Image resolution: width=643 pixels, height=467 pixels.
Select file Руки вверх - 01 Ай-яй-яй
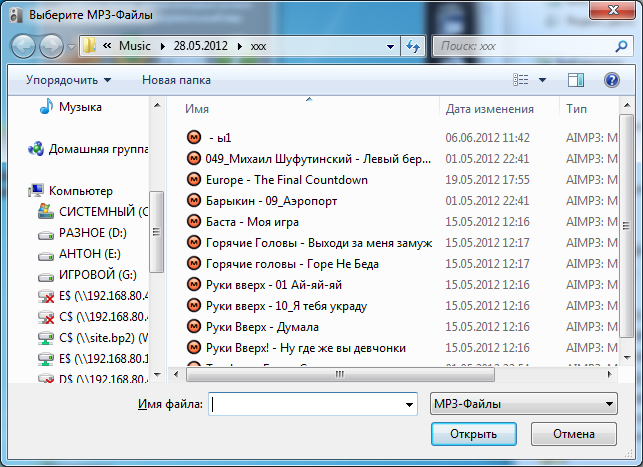pos(274,285)
